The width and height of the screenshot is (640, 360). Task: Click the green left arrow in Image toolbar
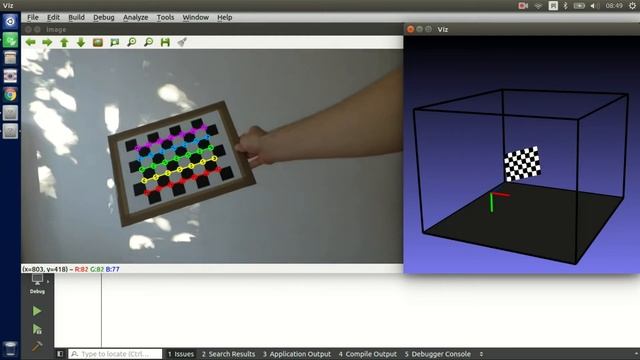(31, 42)
